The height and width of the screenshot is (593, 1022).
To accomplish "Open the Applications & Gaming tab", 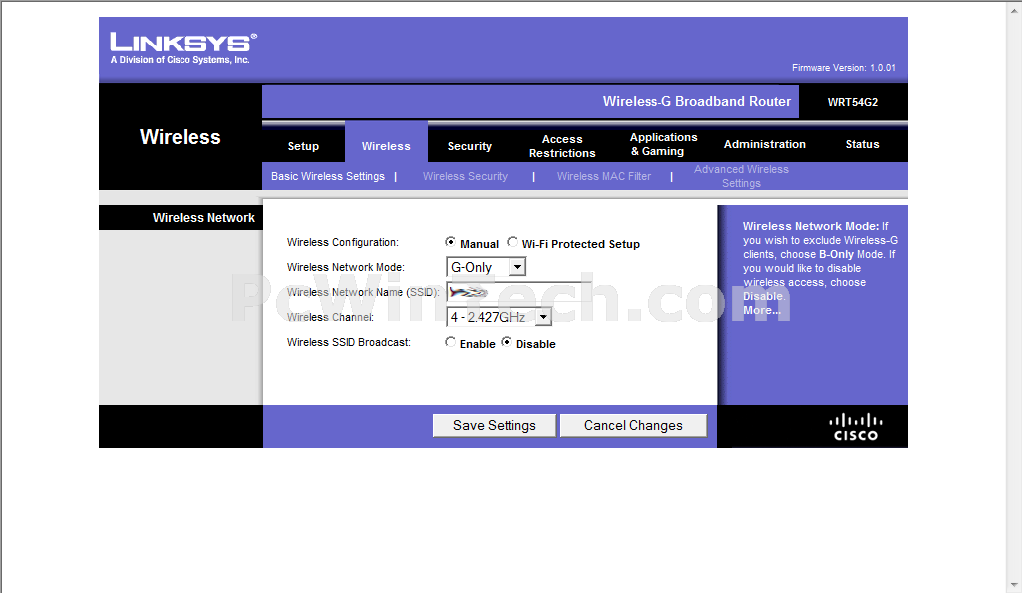I will [664, 144].
